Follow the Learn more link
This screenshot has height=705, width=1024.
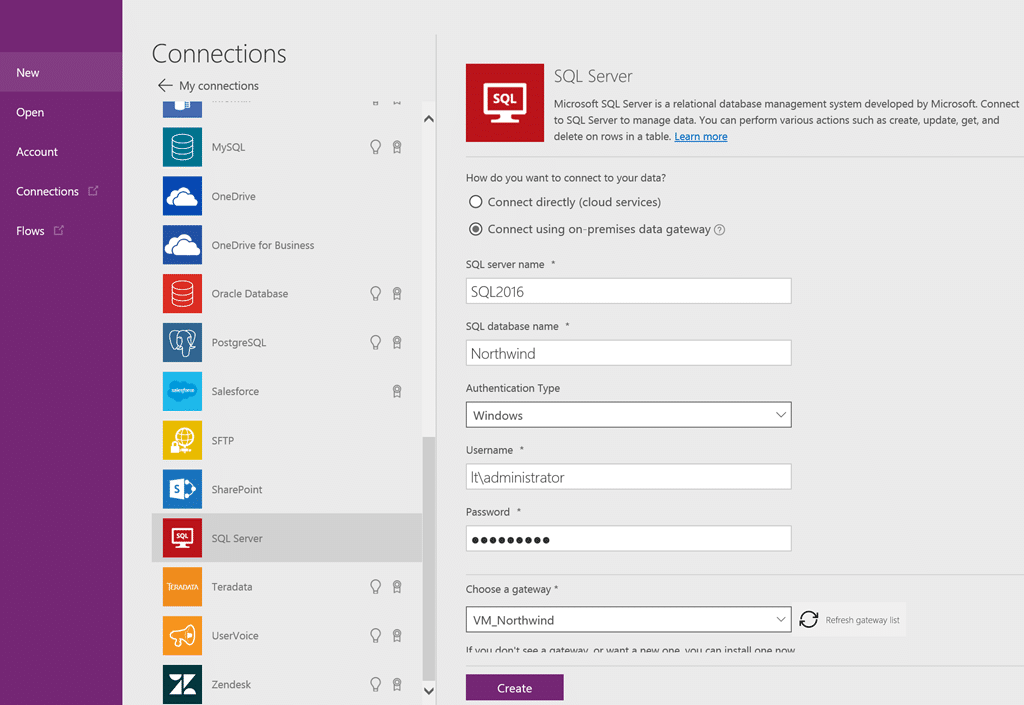pyautogui.click(x=701, y=136)
